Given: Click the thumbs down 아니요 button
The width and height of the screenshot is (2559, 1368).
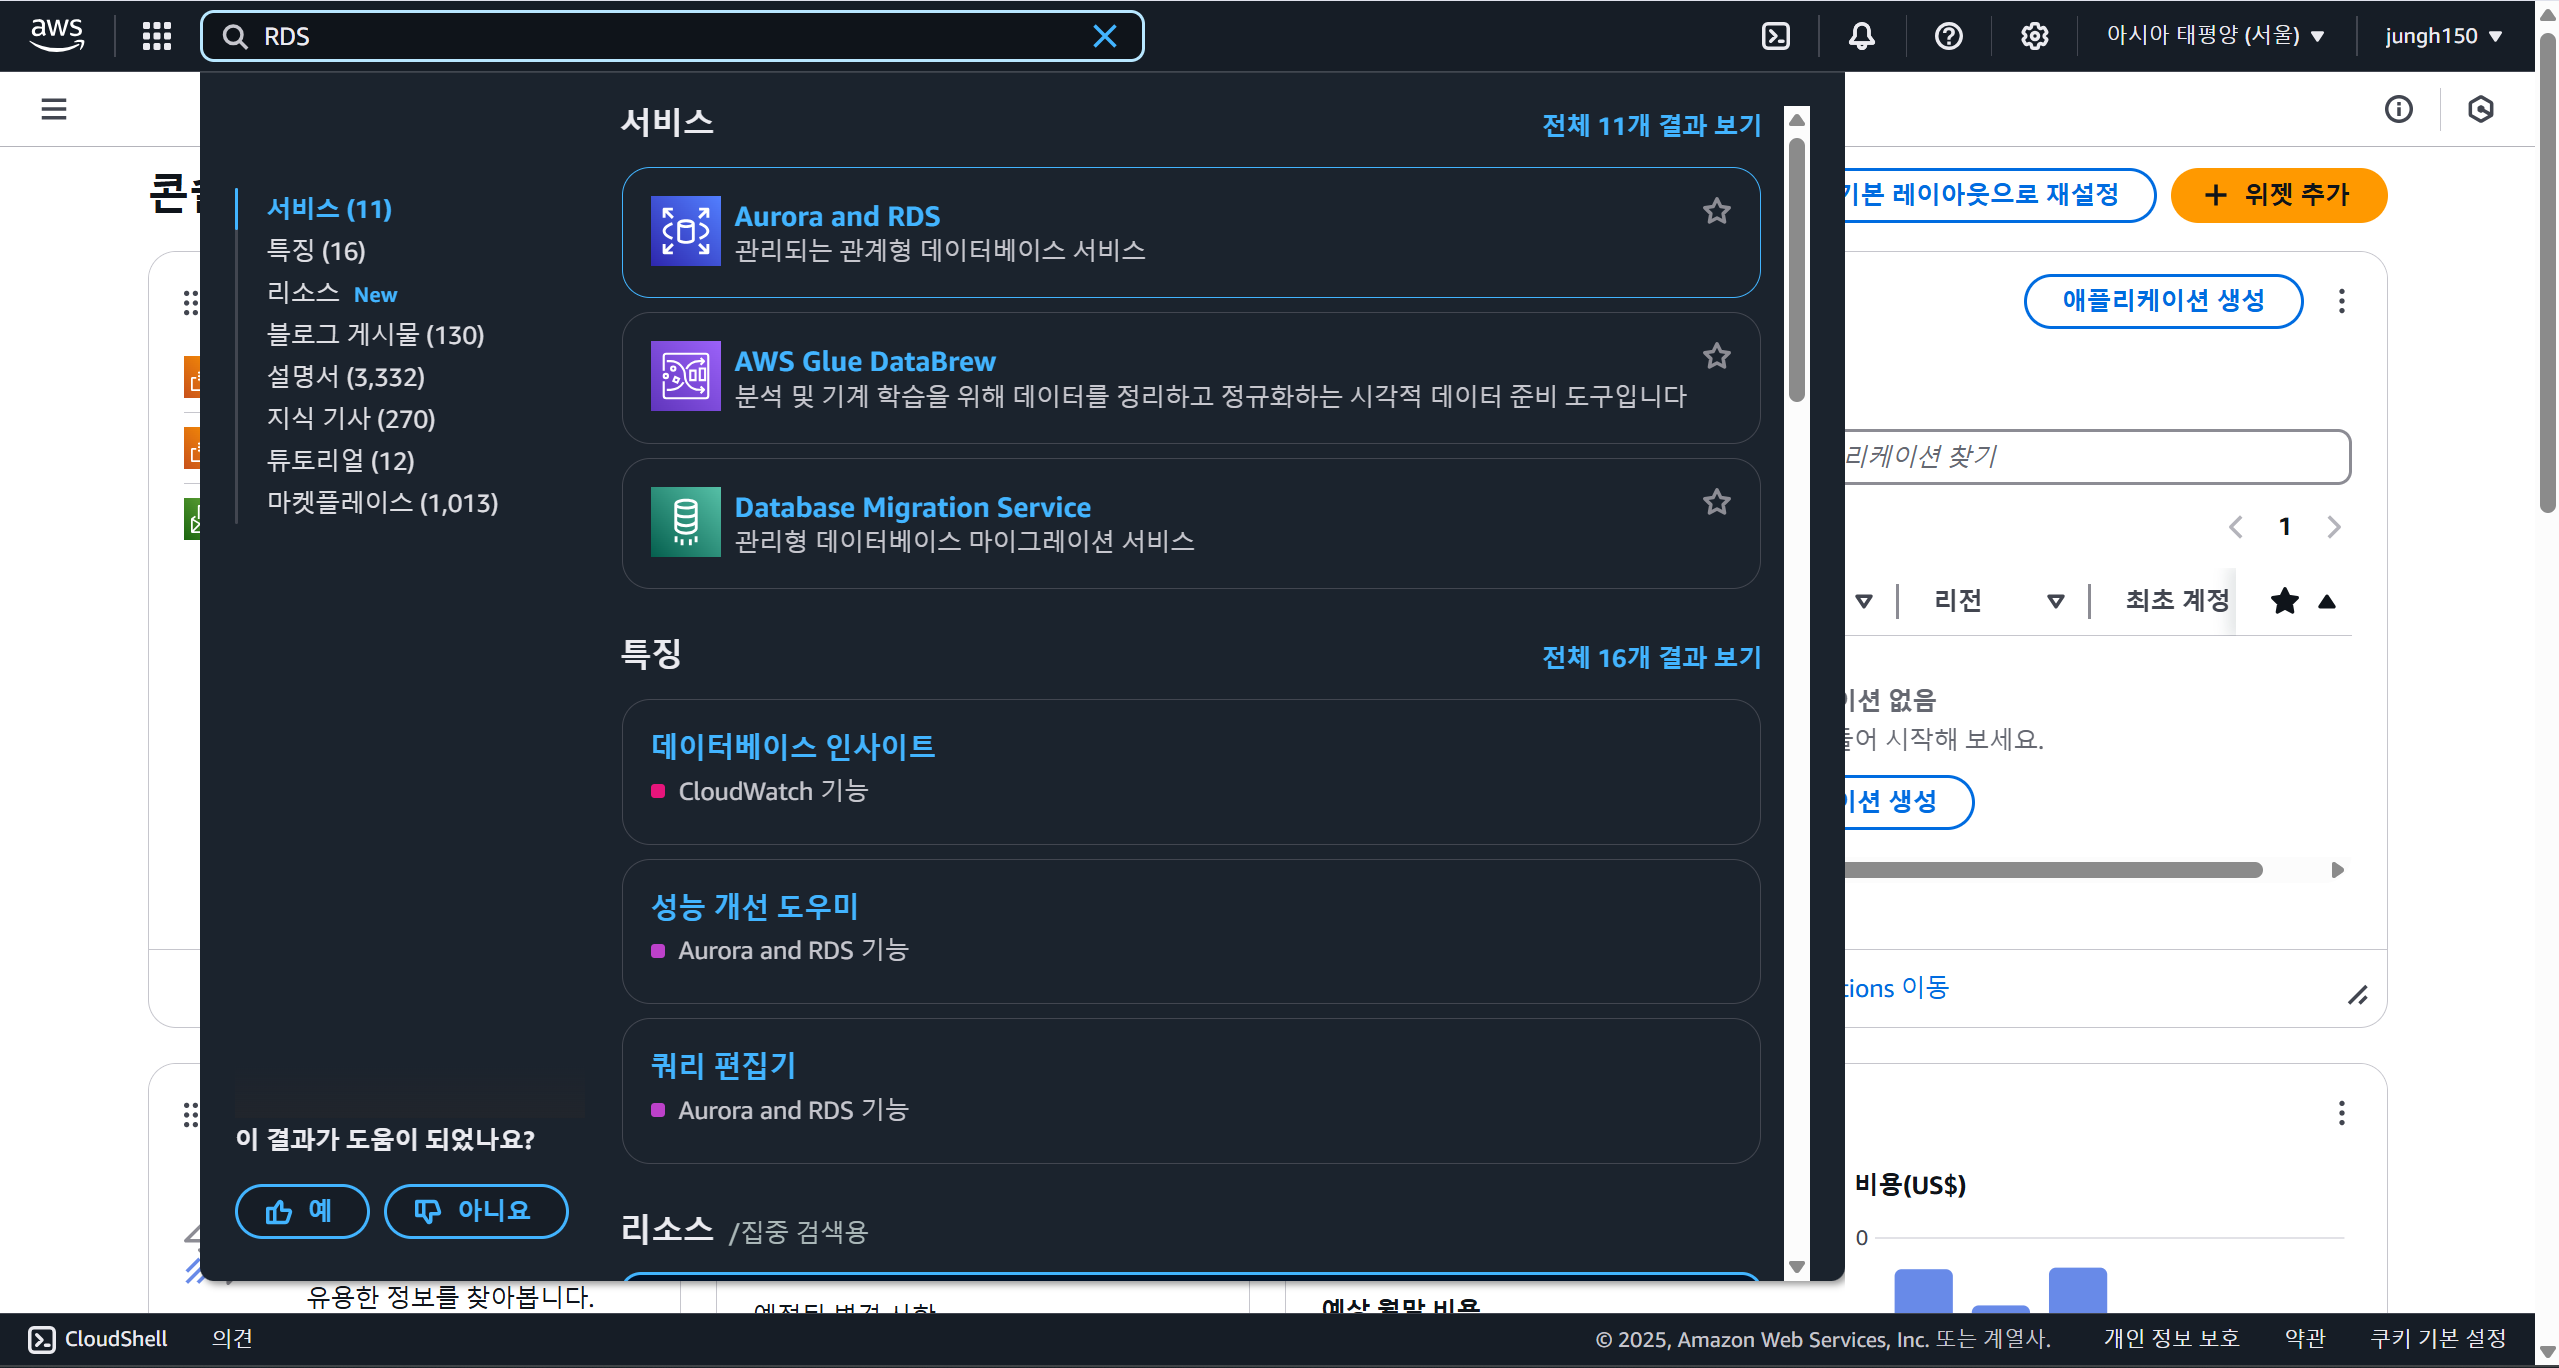Looking at the screenshot, I should (x=476, y=1211).
